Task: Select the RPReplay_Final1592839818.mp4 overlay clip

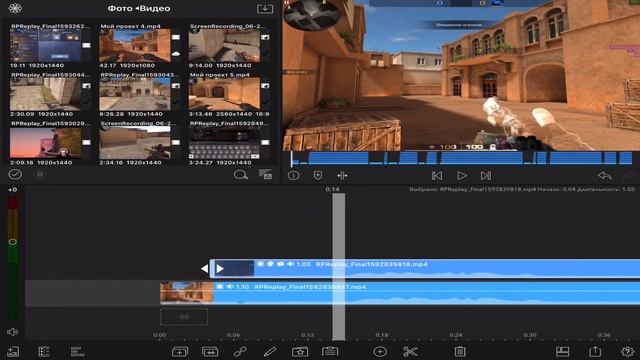Action: pos(424,269)
